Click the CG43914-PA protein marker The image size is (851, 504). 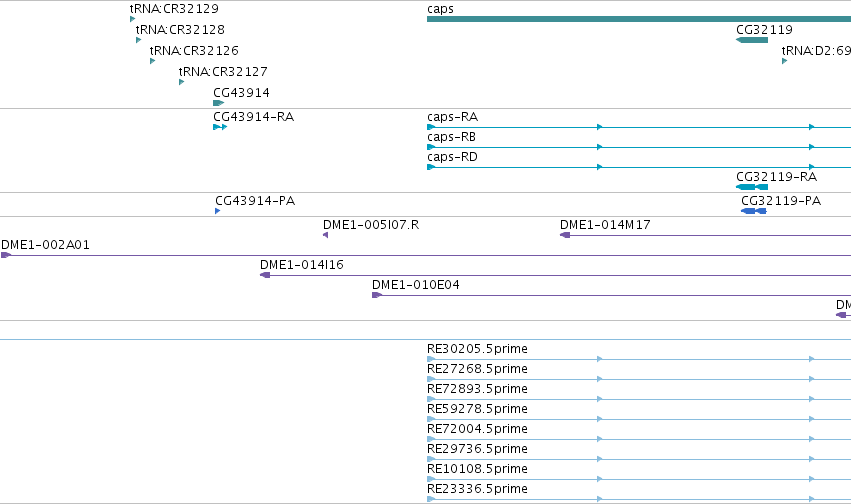click(218, 211)
